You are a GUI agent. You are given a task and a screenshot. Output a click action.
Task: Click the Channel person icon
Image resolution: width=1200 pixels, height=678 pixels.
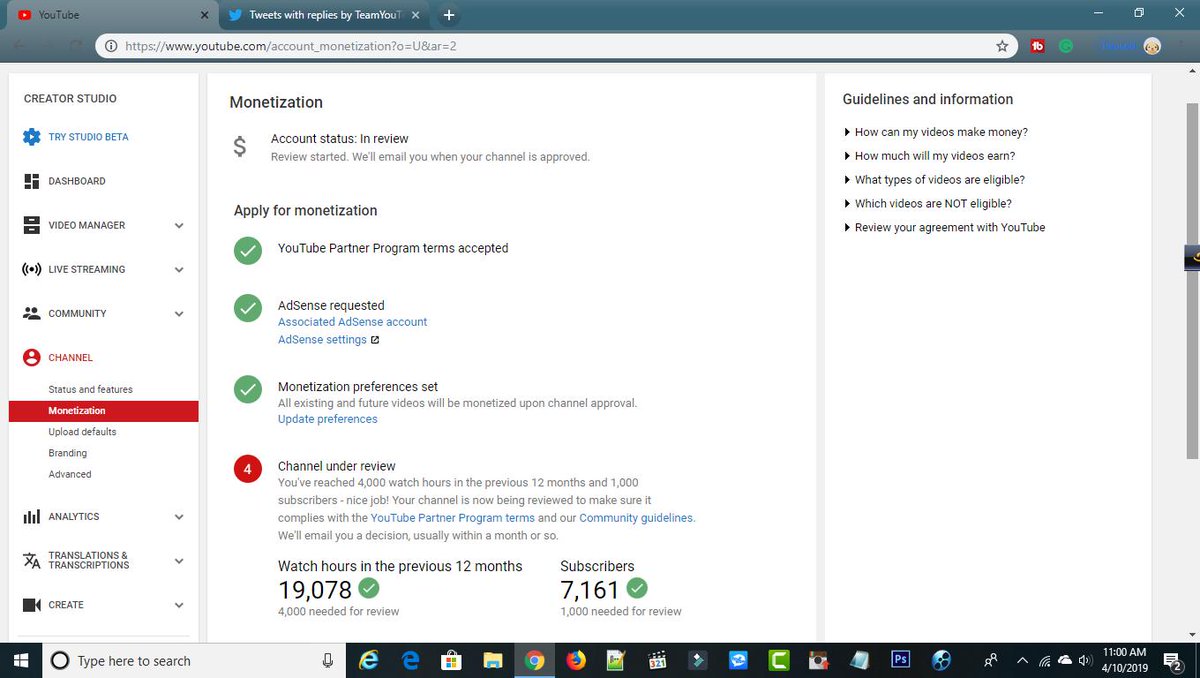[x=31, y=357]
